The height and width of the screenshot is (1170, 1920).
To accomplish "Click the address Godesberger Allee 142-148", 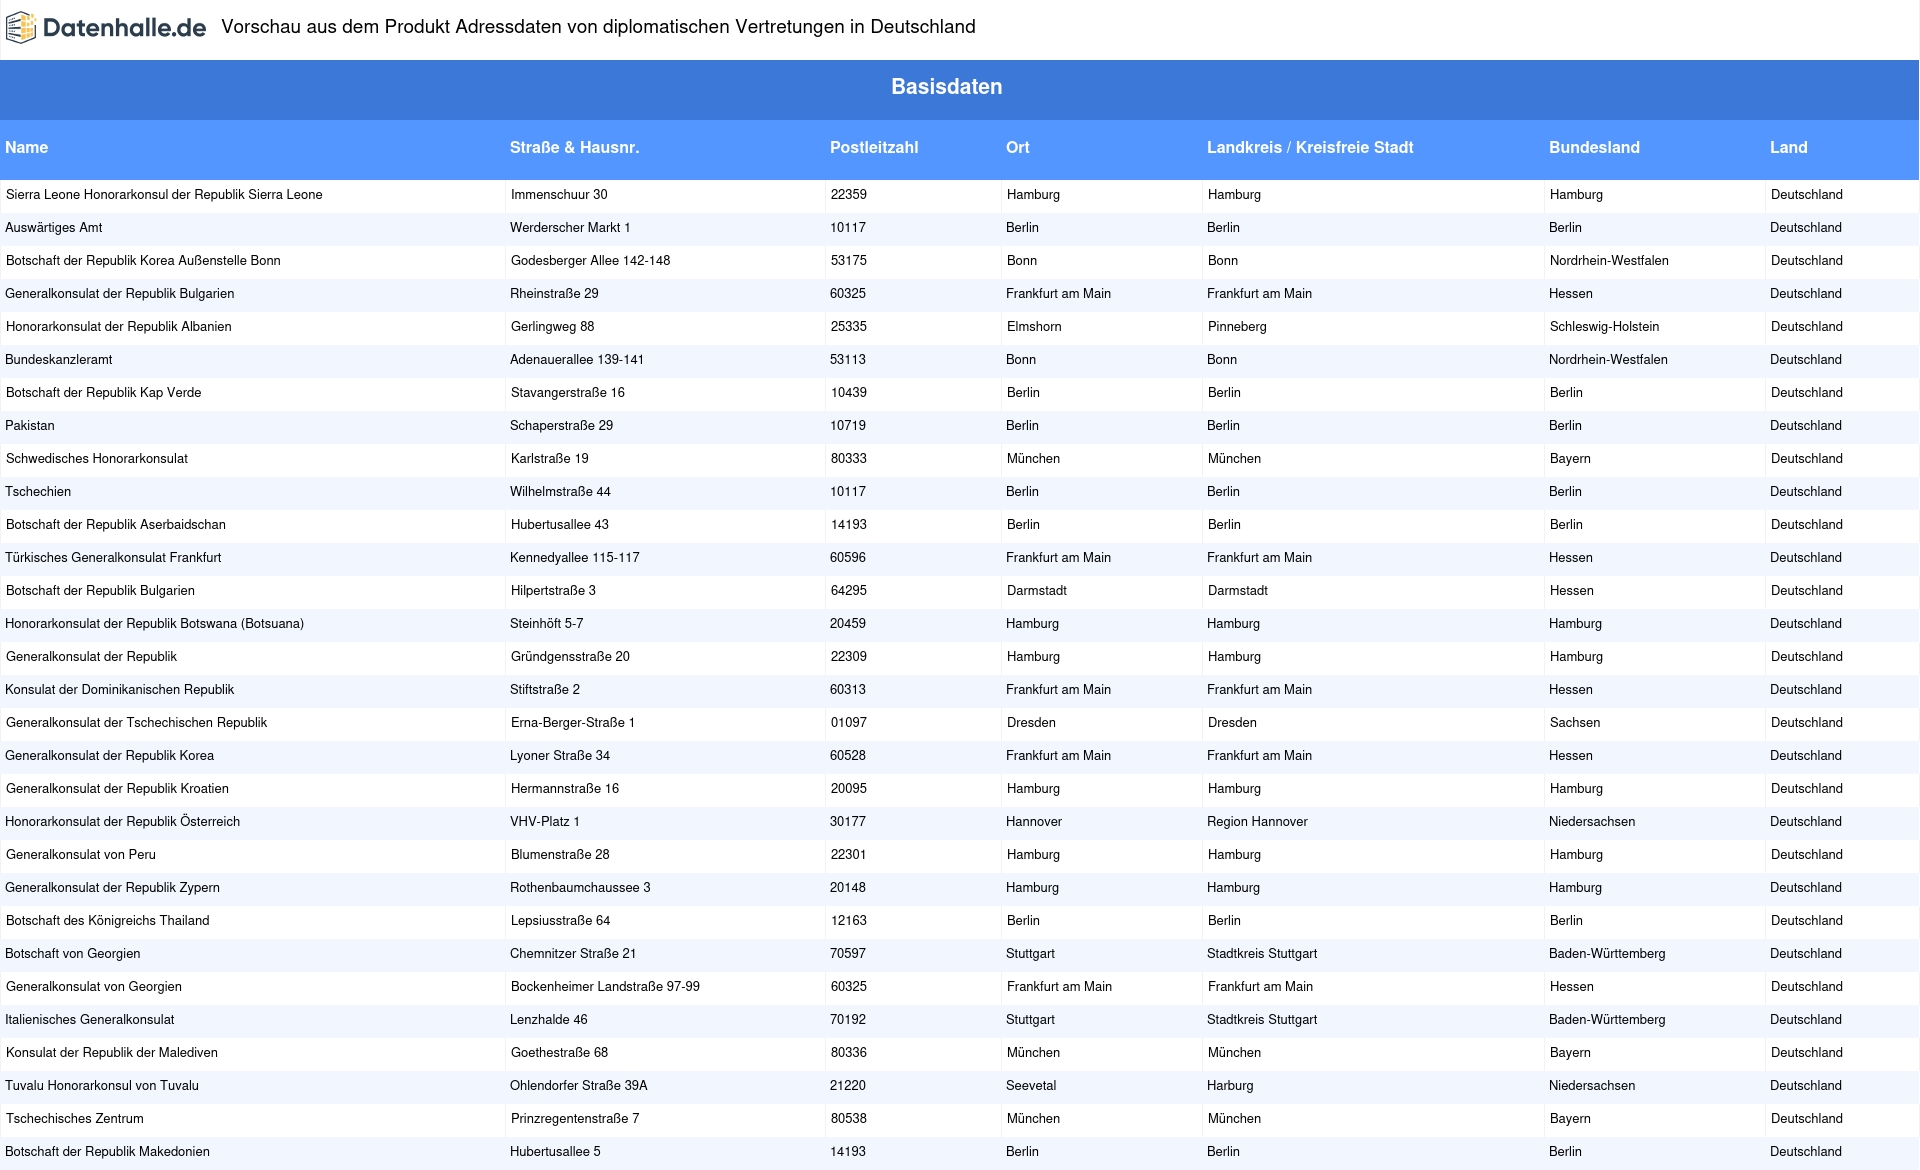I will (590, 260).
